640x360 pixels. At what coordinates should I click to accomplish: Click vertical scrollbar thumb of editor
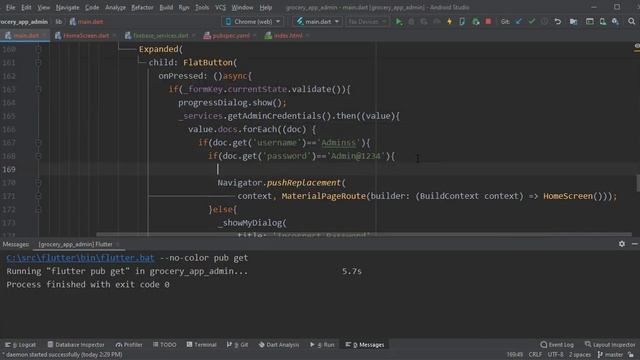pyautogui.click(x=638, y=183)
